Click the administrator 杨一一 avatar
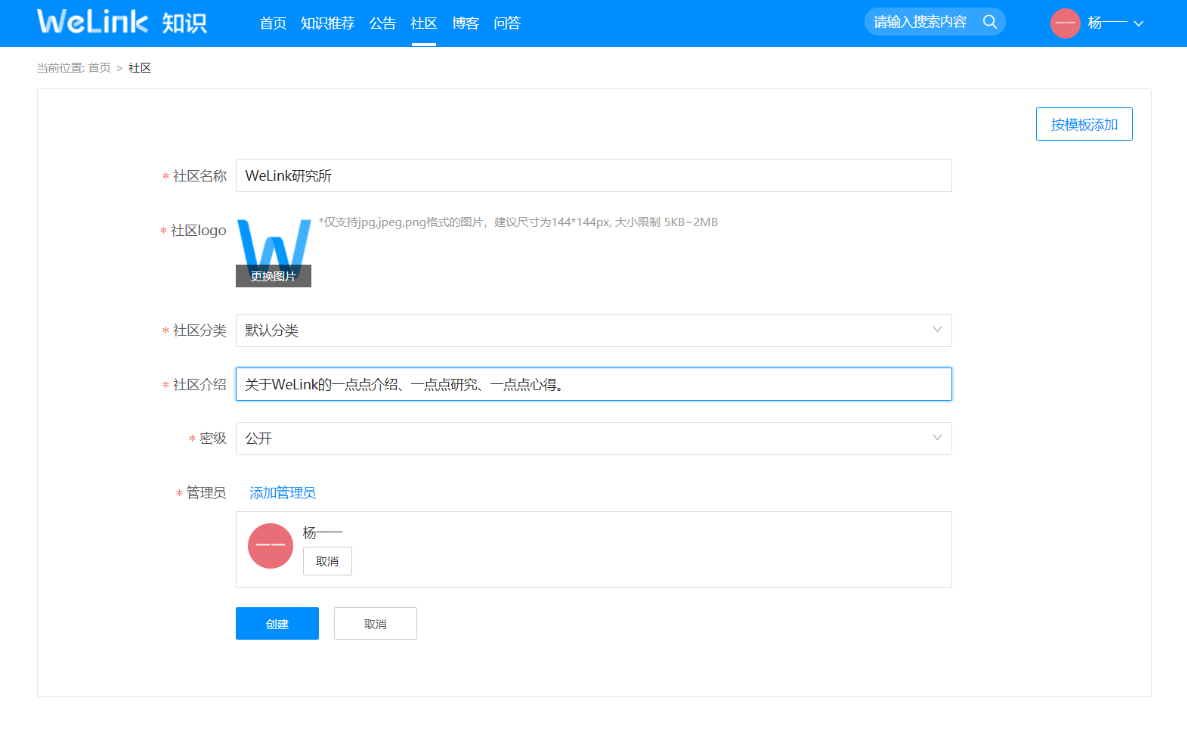This screenshot has height=735, width=1187. tap(270, 545)
